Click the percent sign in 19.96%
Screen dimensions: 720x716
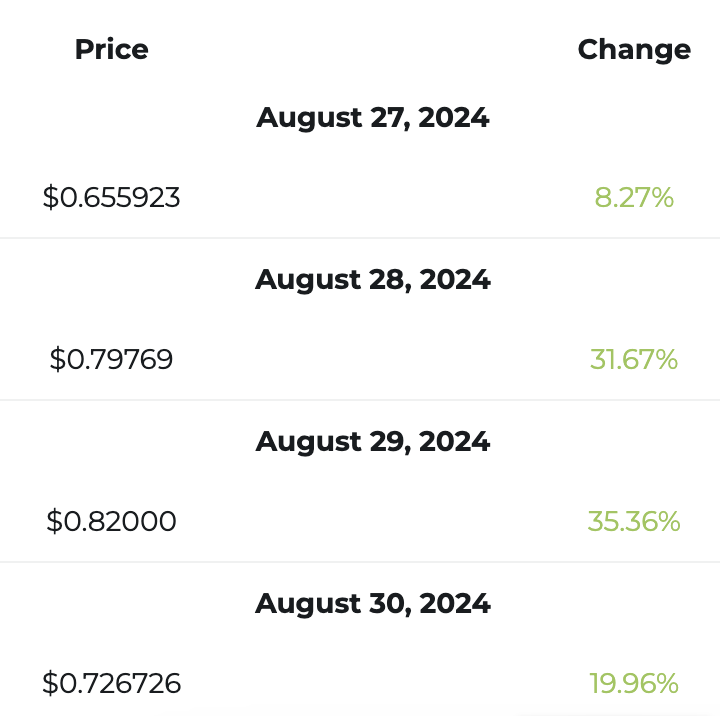coord(665,683)
